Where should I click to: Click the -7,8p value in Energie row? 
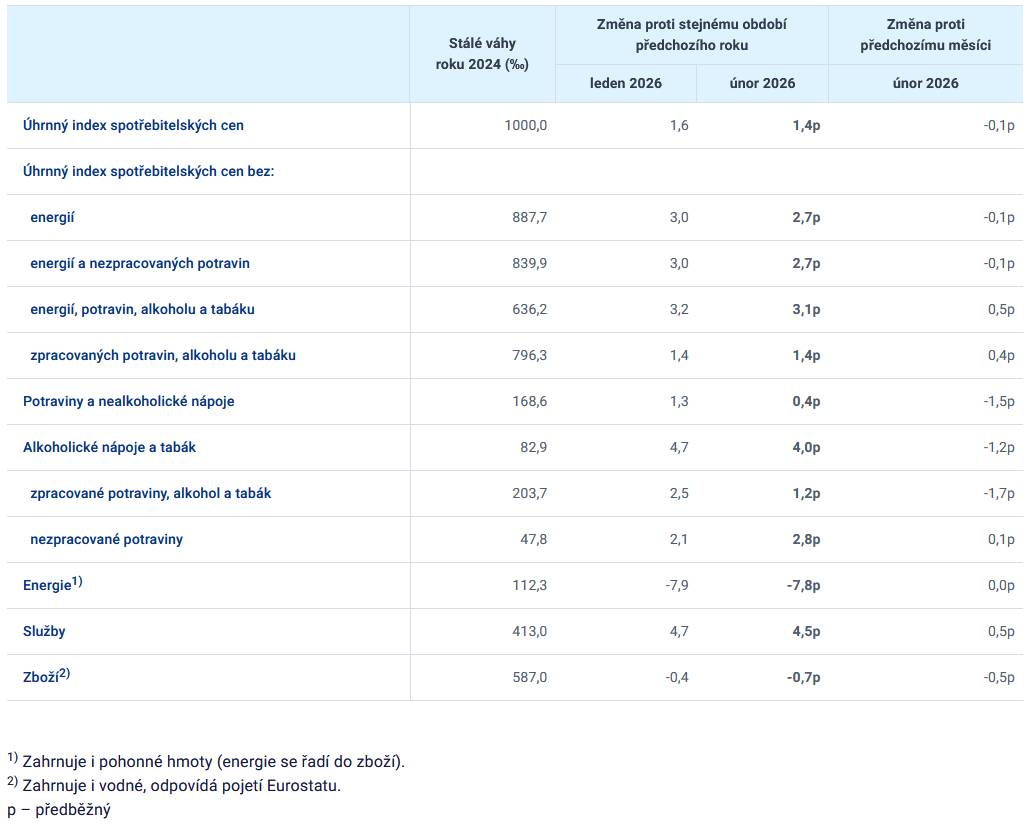[803, 586]
